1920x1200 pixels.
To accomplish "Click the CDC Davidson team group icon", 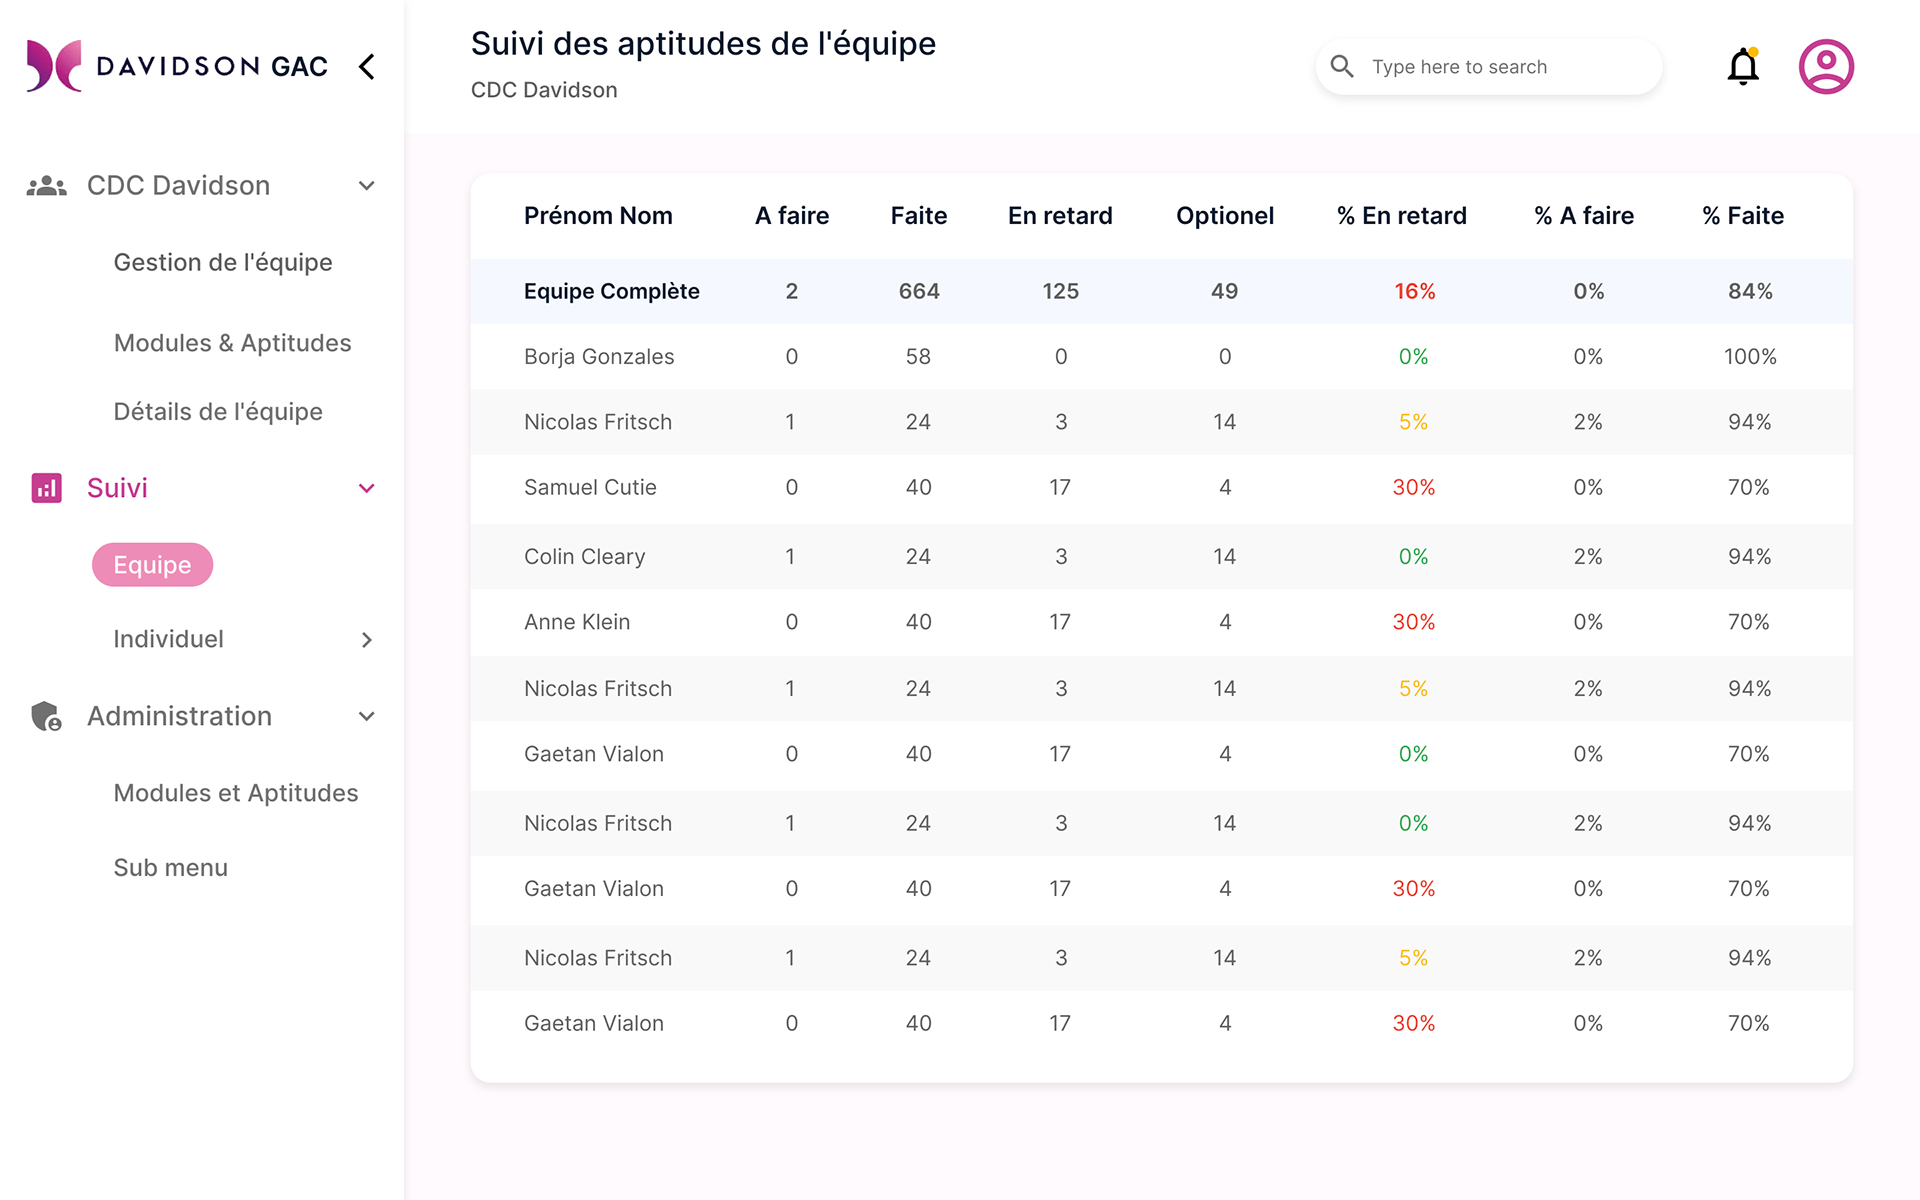I will [x=46, y=186].
